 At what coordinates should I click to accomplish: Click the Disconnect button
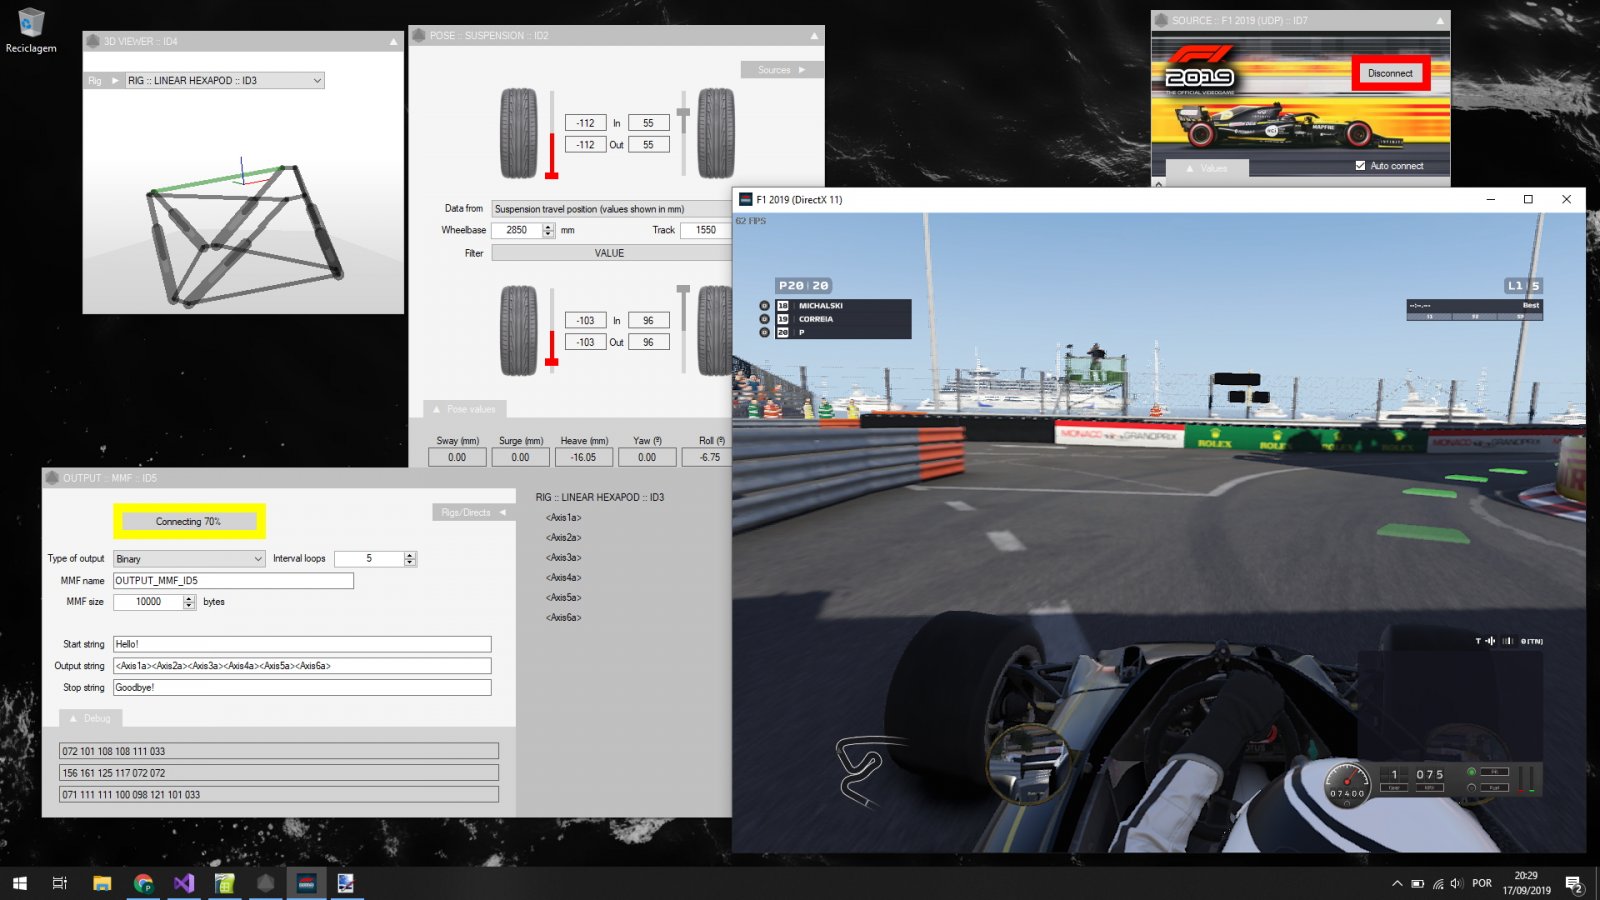[1390, 73]
